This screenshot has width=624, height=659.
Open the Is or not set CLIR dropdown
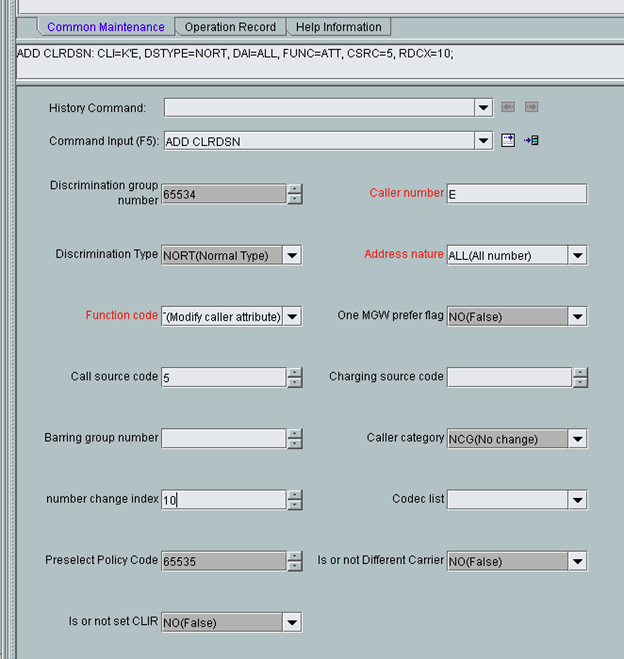[292, 622]
